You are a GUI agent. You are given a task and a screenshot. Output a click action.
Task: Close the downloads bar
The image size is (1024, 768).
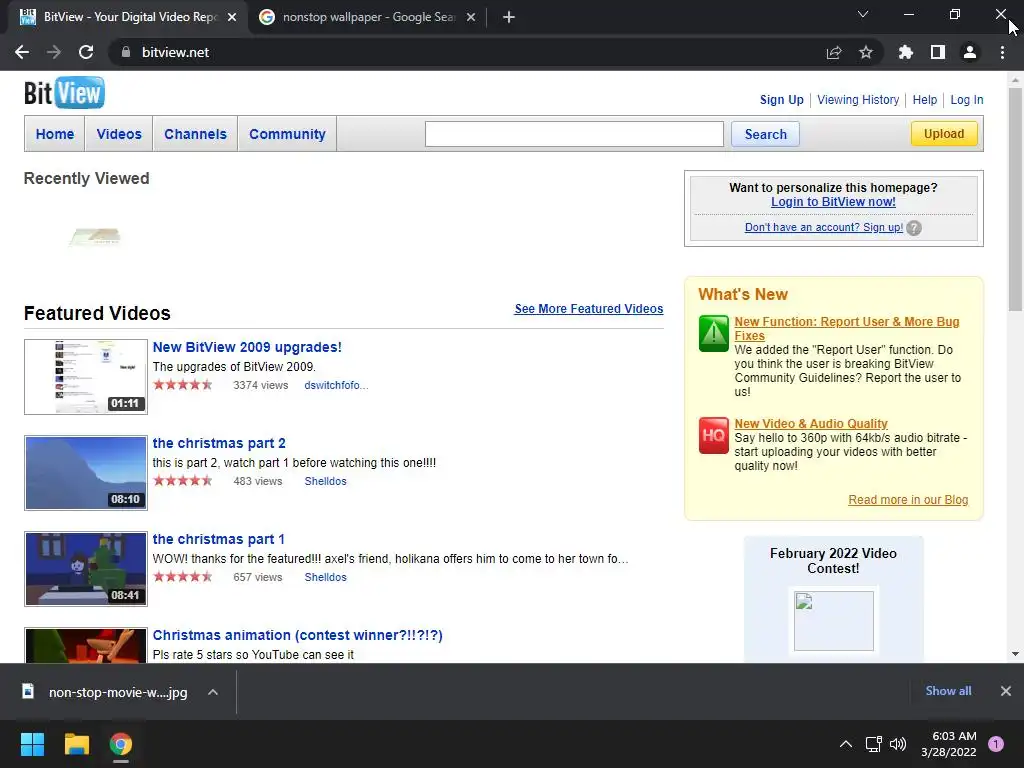pos(1006,691)
